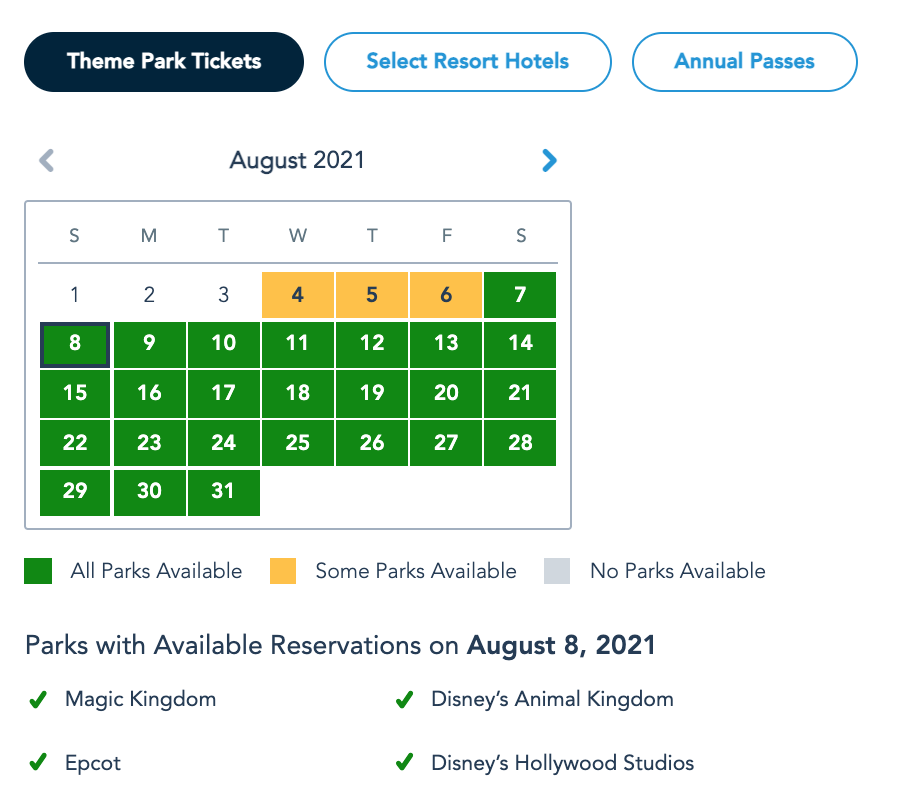Switch to Theme Park Tickets tab
Image resolution: width=912 pixels, height=812 pixels.
coord(164,62)
